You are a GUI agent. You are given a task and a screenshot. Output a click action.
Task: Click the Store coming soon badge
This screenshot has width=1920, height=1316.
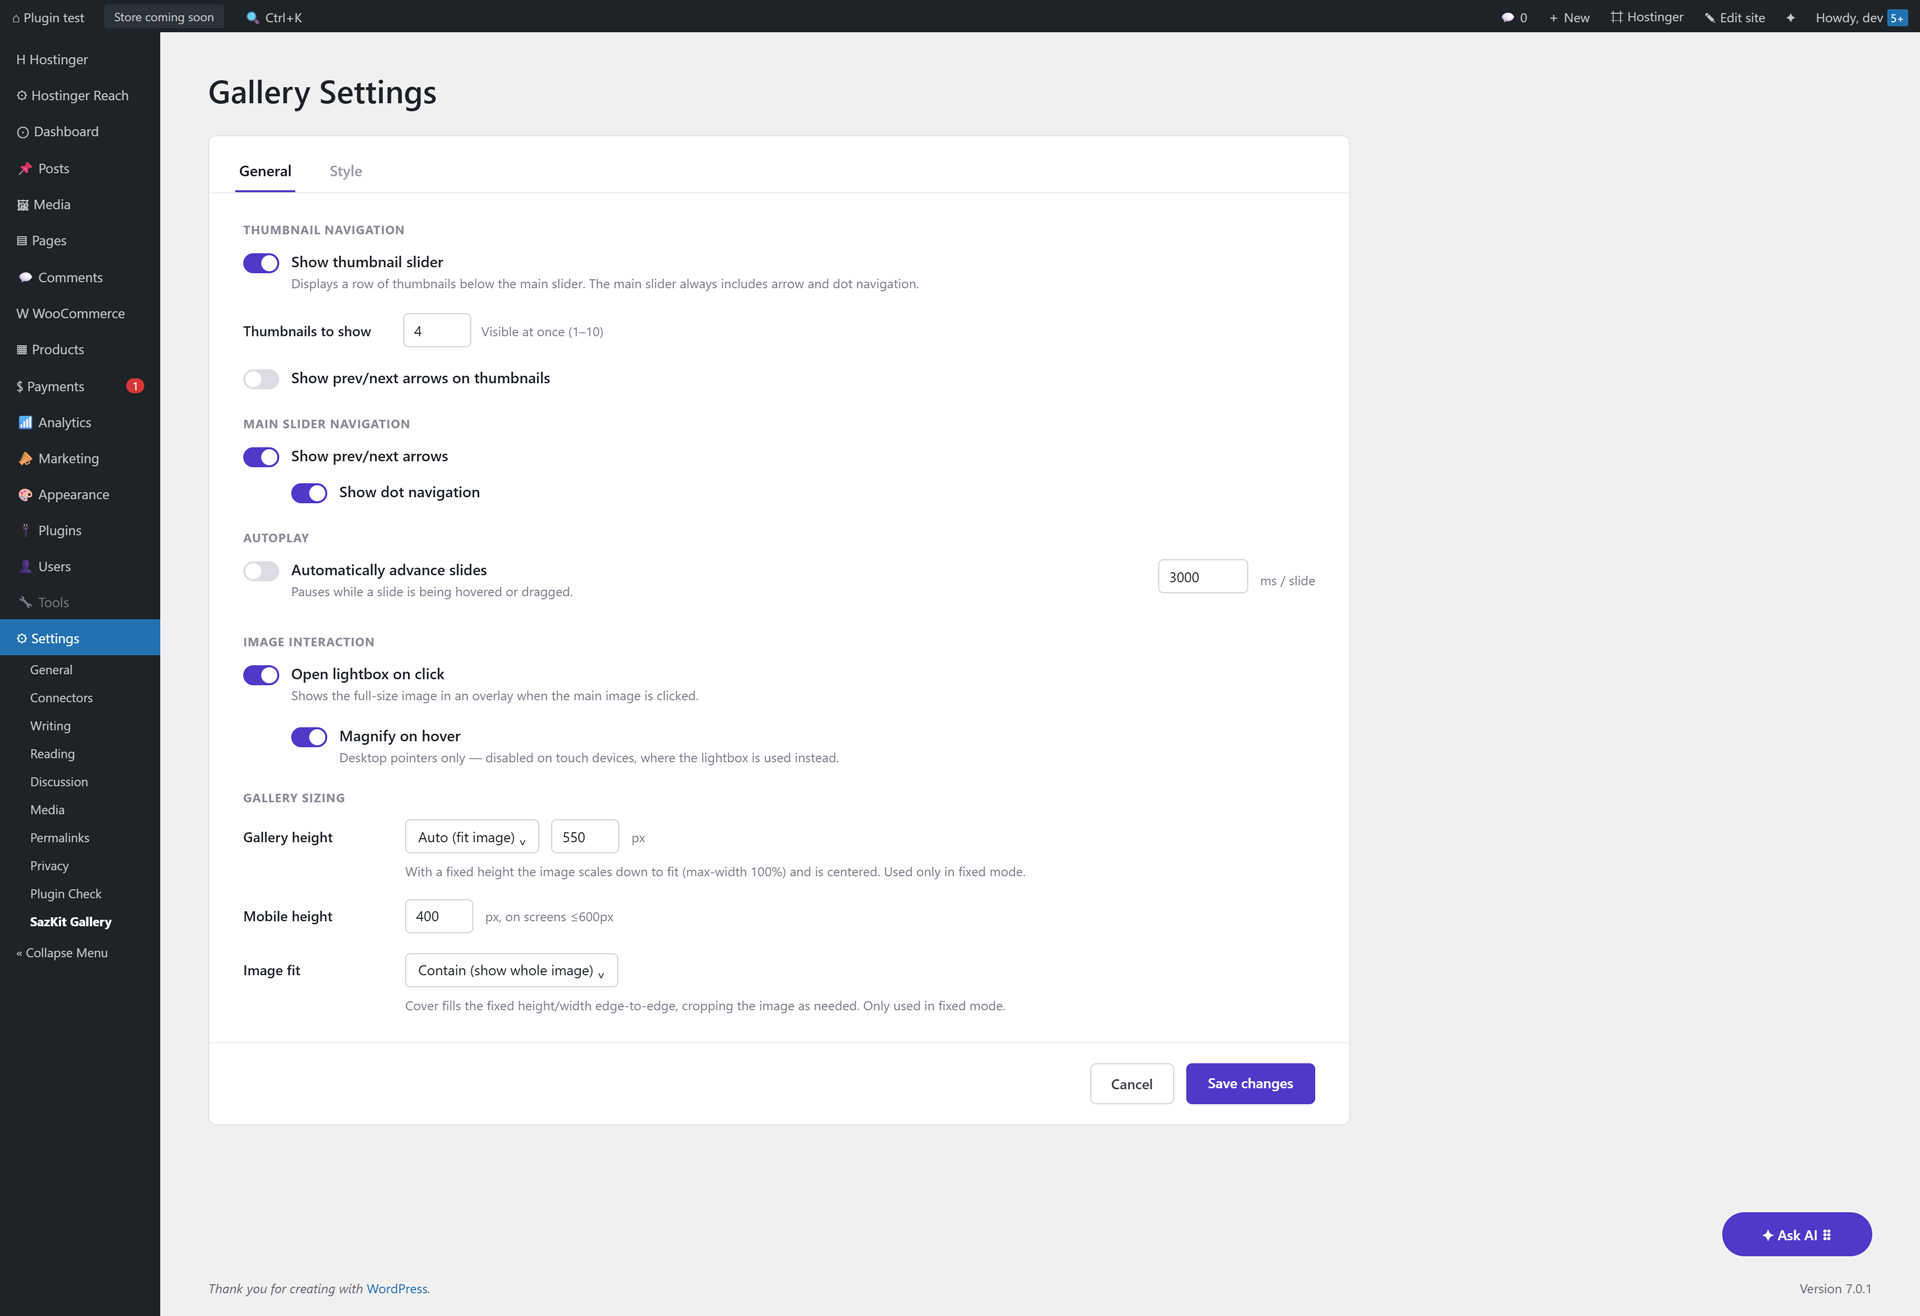click(164, 17)
